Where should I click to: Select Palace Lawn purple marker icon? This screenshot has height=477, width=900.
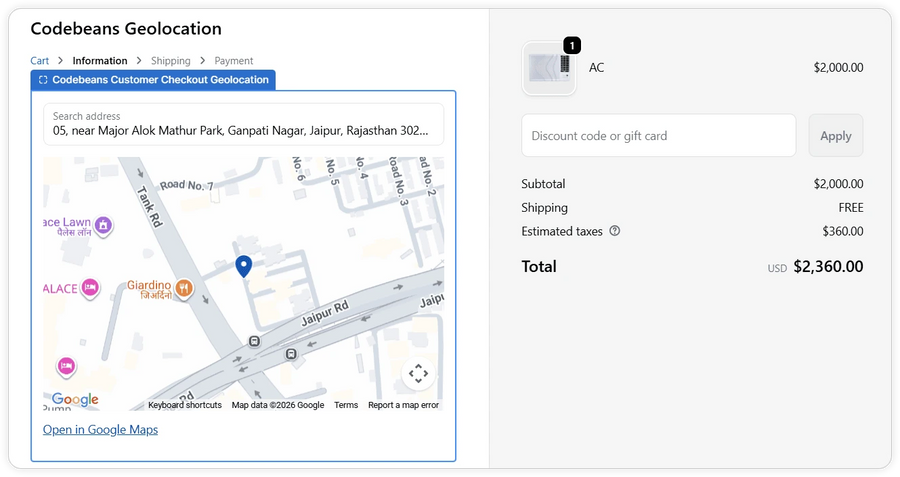click(103, 225)
